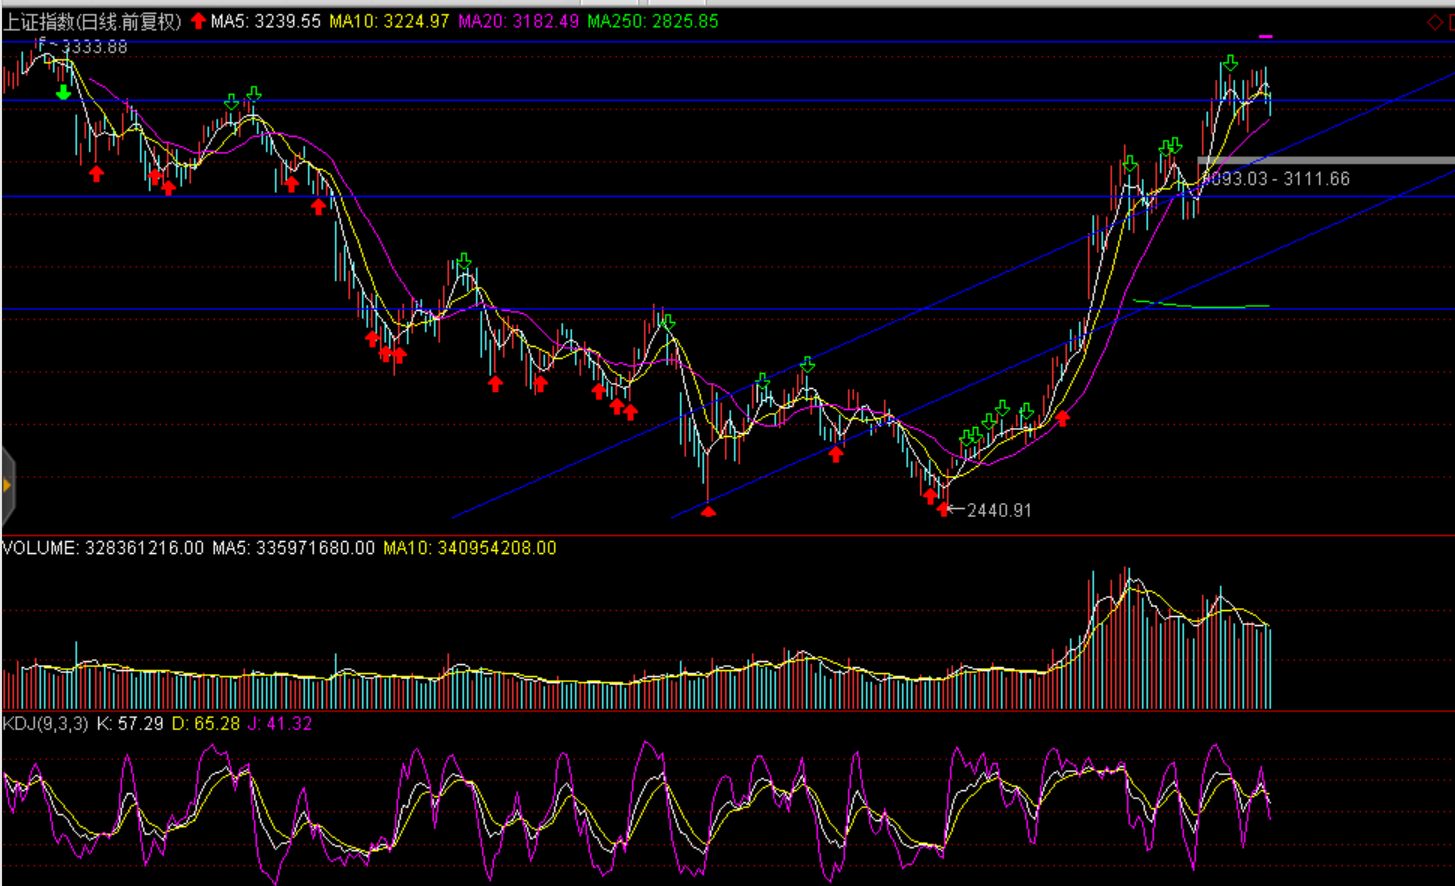Open the 上证指数 chart title settings
Image resolution: width=1455 pixels, height=886 pixels.
[x=92, y=21]
